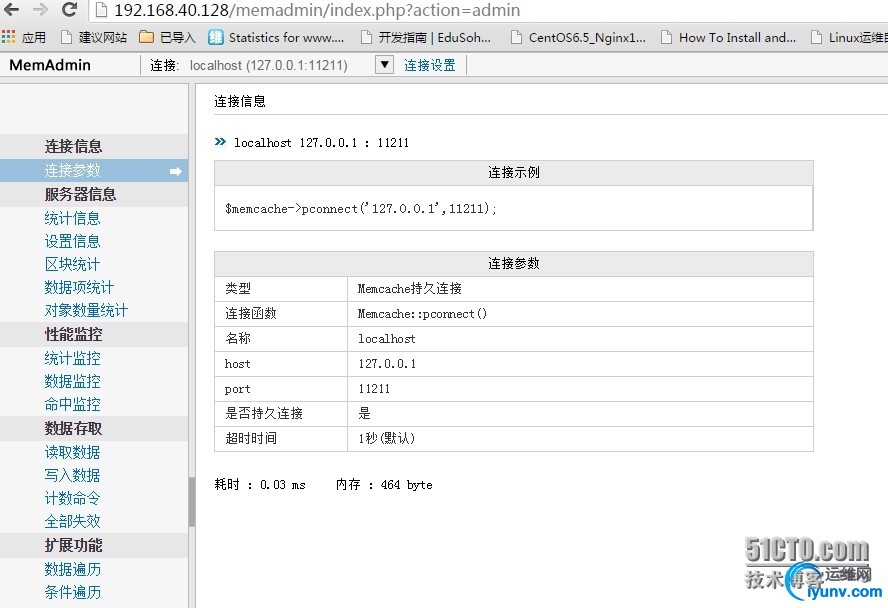
Task: Open 设置信息 in the sidebar
Action: [72, 241]
